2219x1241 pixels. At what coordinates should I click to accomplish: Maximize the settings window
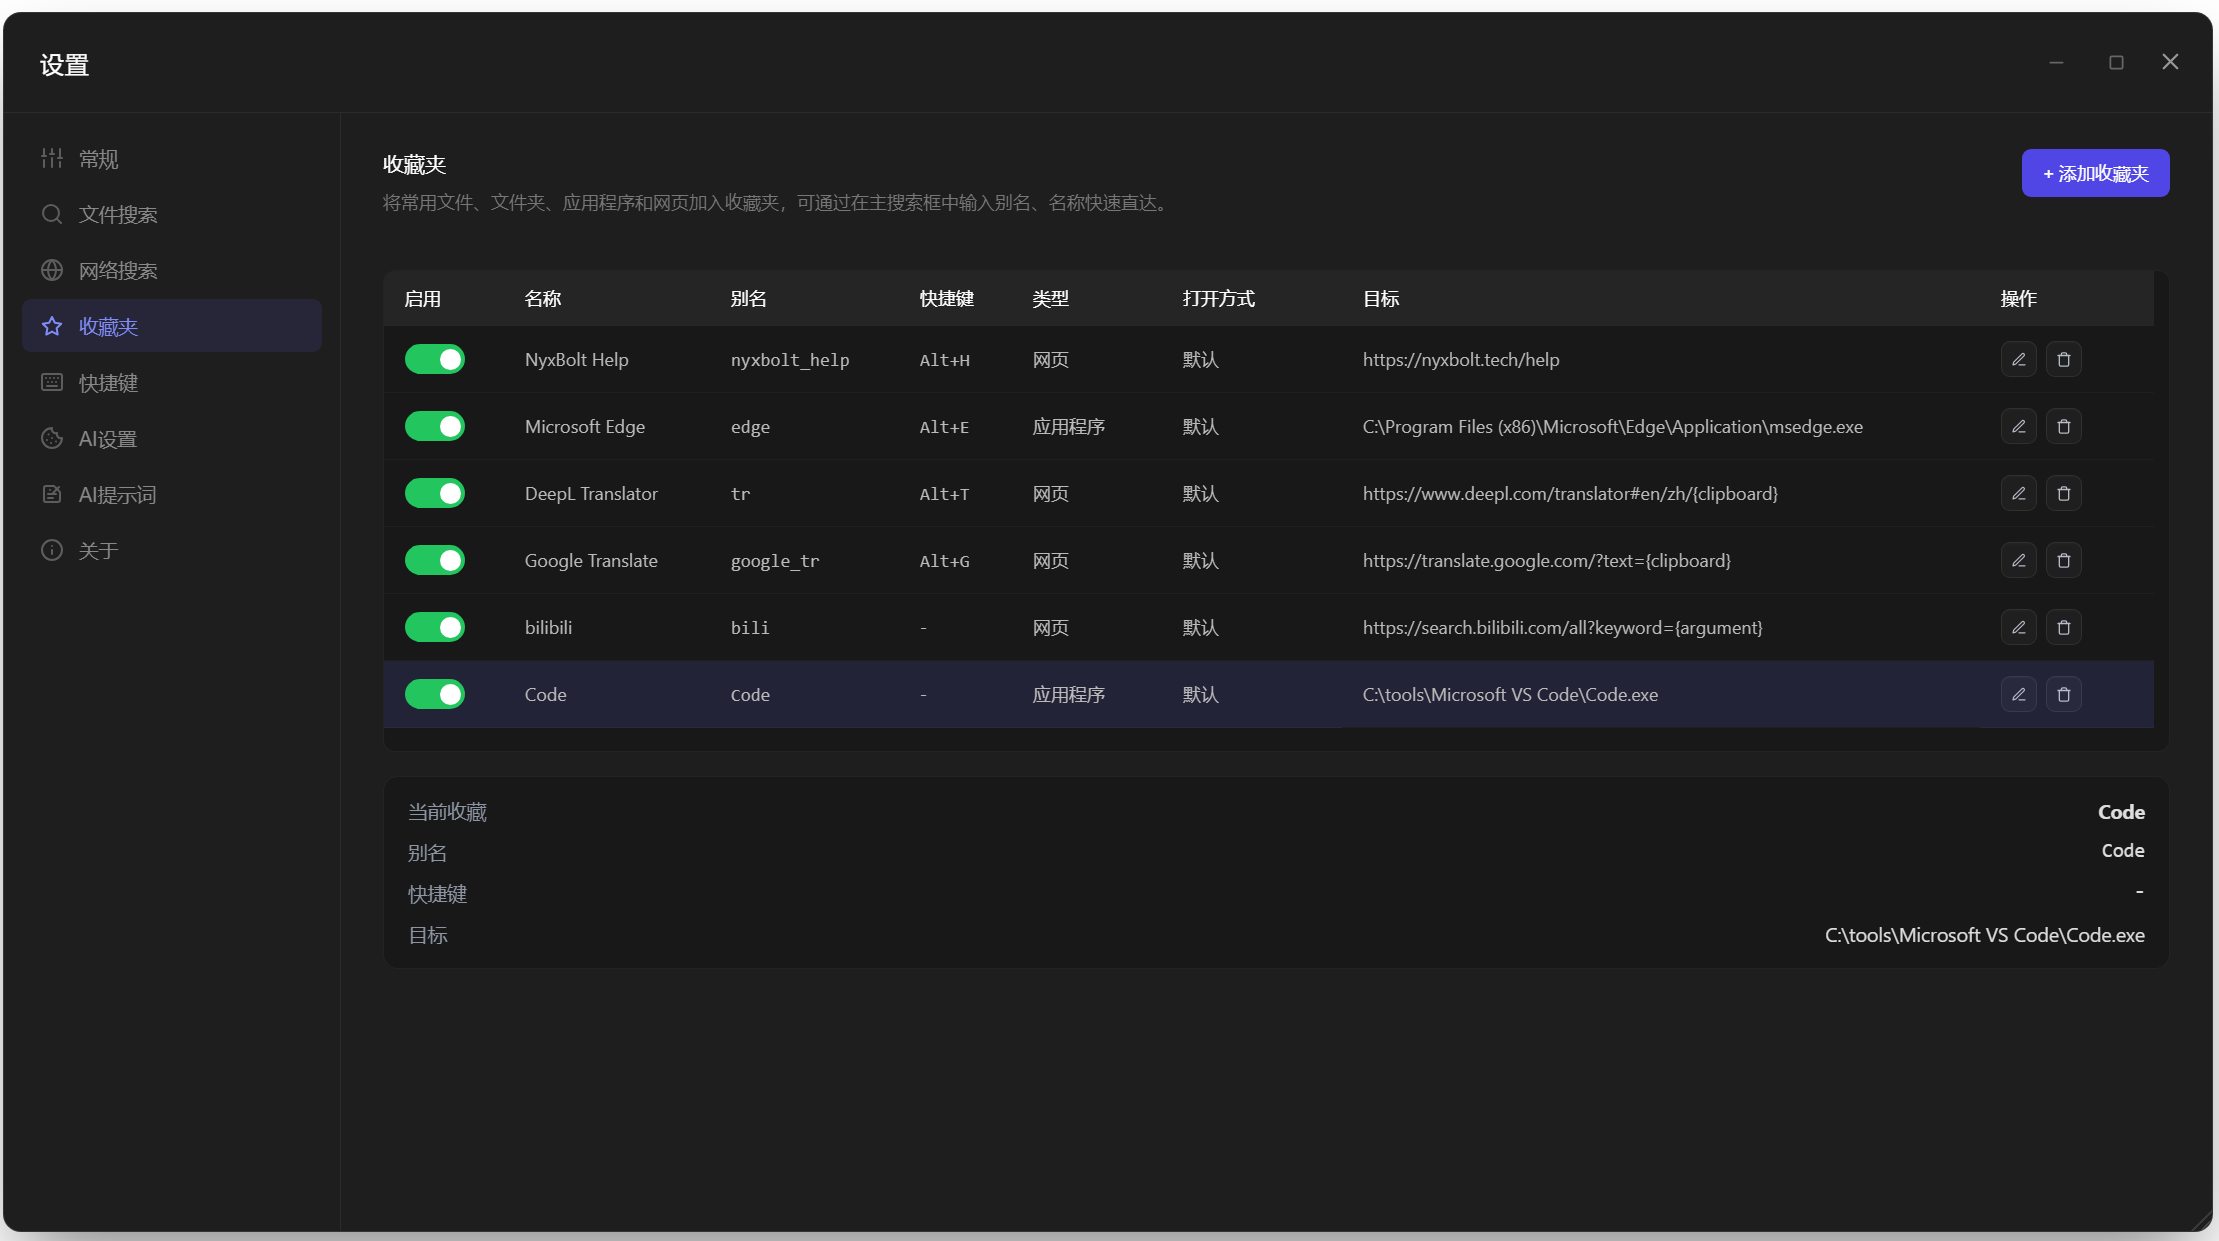point(2116,62)
